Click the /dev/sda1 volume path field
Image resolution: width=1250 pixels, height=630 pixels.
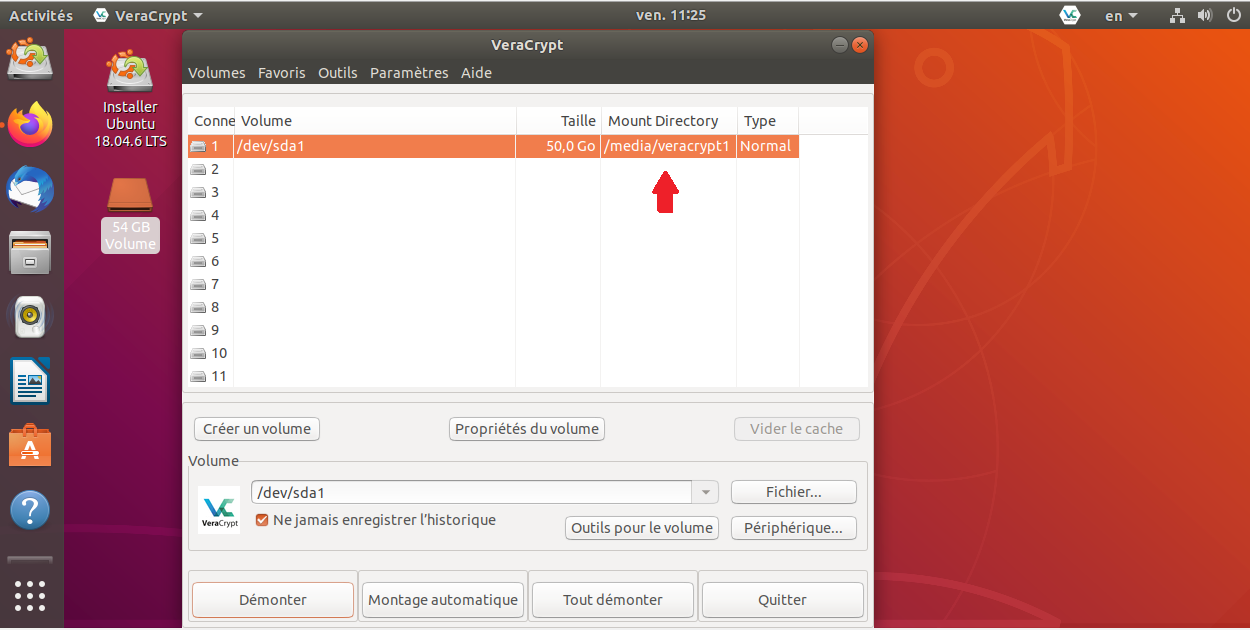tap(470, 492)
